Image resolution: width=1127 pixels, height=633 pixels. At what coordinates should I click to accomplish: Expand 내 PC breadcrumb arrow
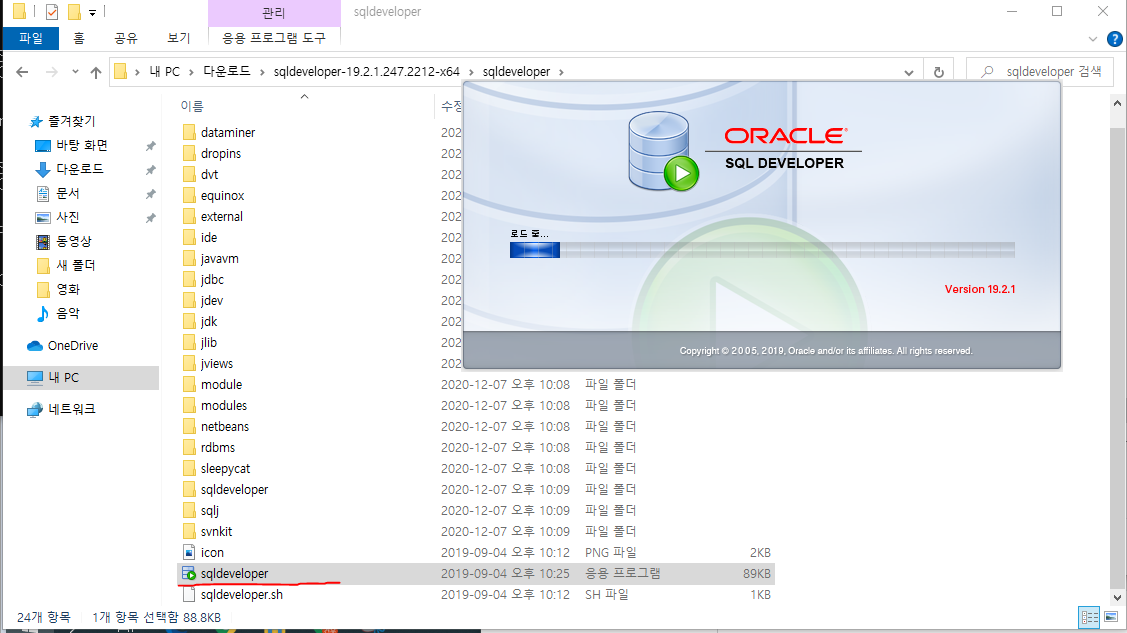pyautogui.click(x=191, y=72)
